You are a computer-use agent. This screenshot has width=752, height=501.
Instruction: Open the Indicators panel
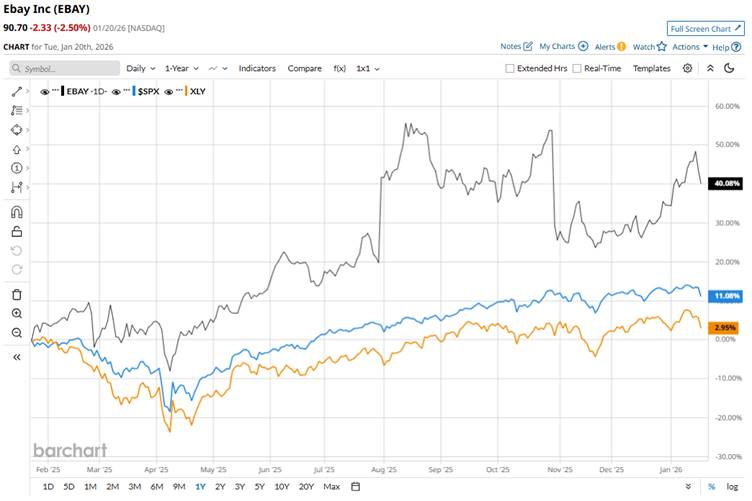coord(257,68)
